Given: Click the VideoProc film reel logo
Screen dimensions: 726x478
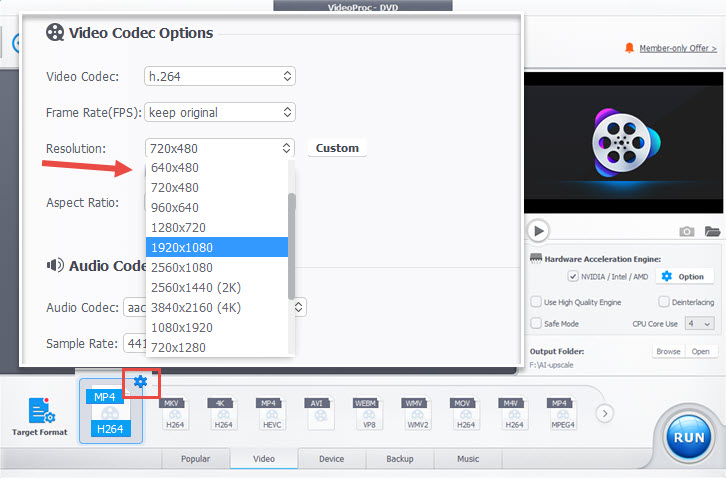Looking at the screenshot, I should 626,143.
